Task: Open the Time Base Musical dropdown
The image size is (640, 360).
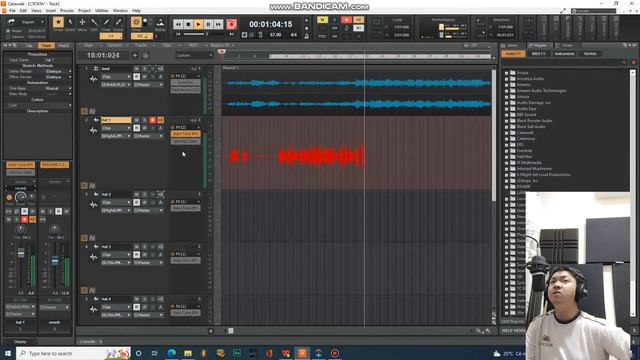Action: click(57, 88)
